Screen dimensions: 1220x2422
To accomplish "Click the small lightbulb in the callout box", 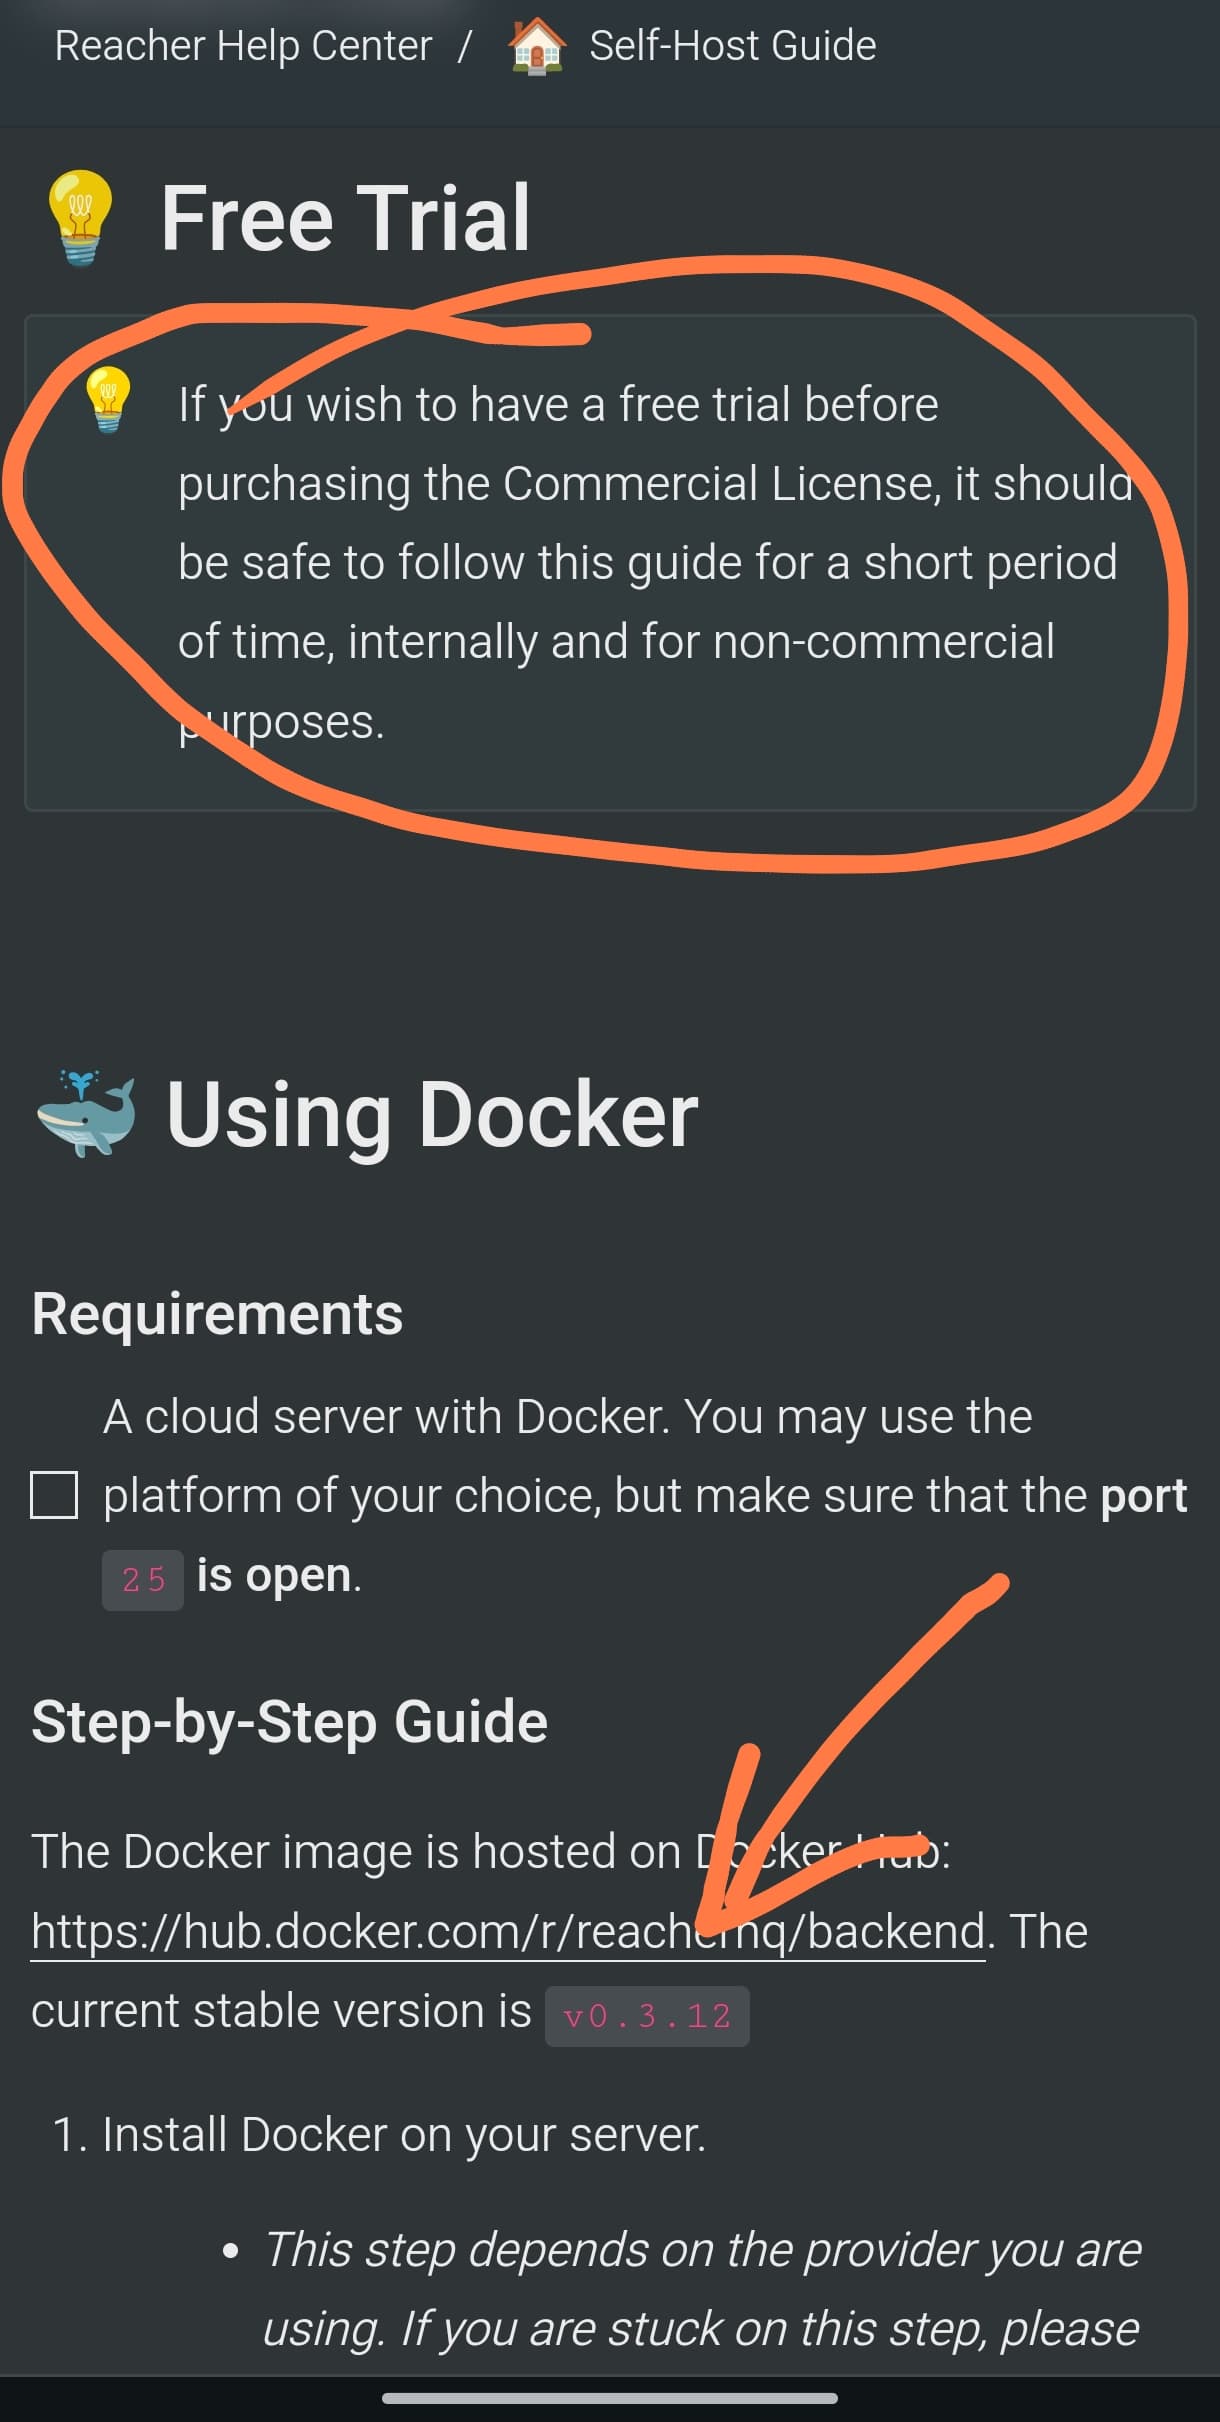I will point(107,399).
